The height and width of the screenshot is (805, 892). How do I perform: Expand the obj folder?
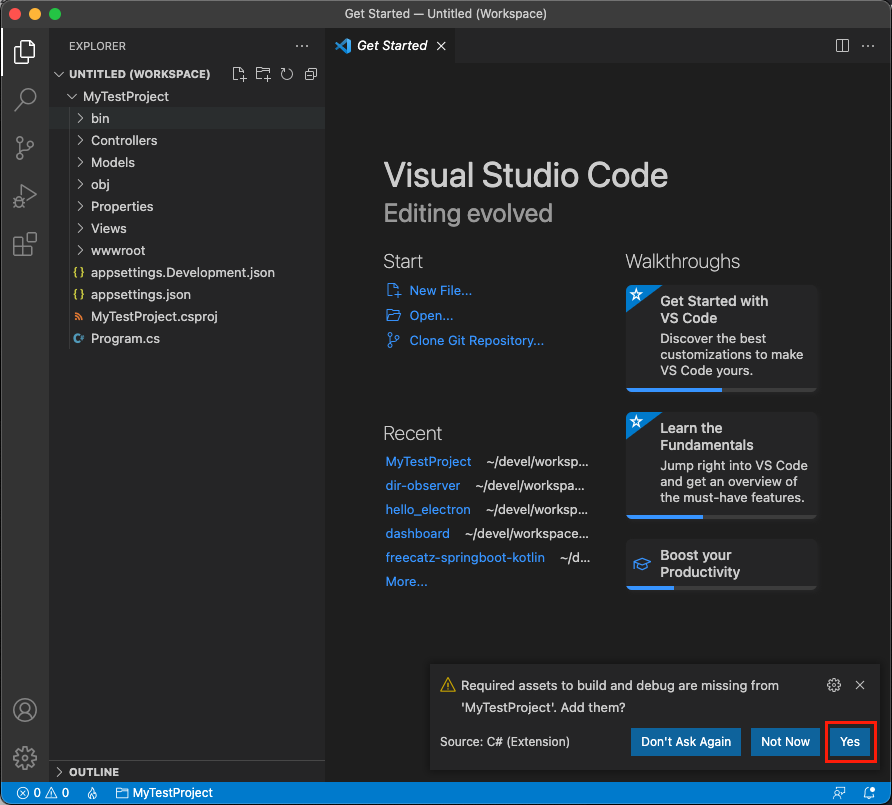[x=187, y=184]
